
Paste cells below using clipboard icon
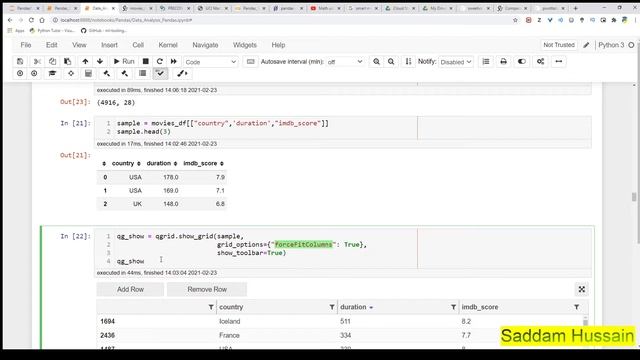tap(68, 61)
